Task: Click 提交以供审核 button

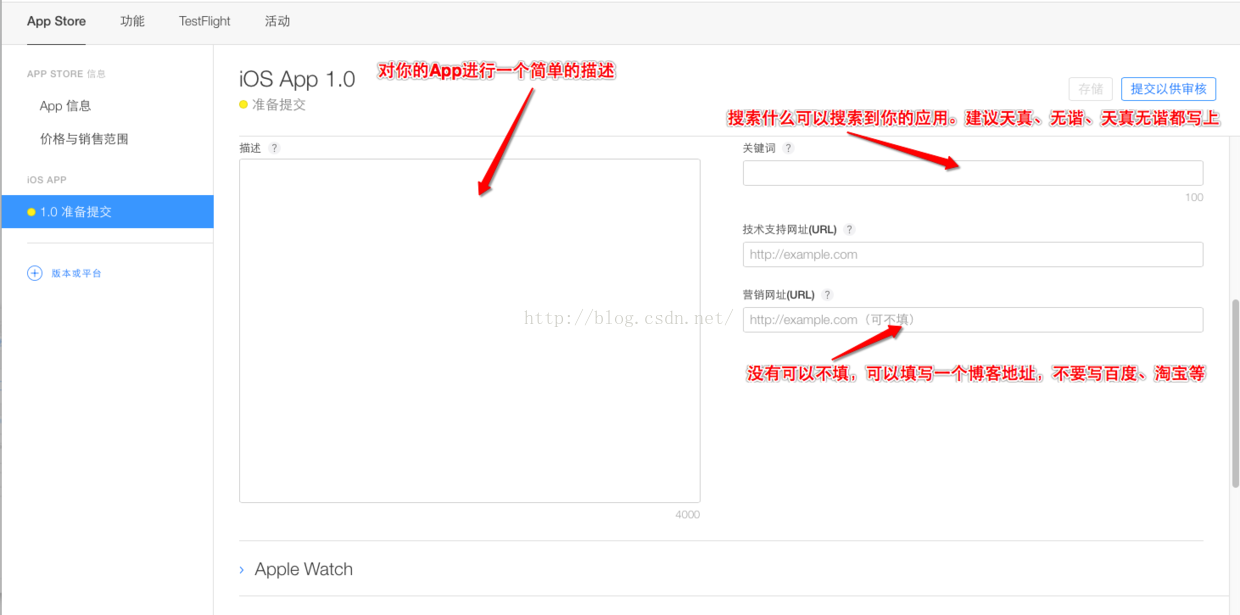Action: coord(1168,89)
